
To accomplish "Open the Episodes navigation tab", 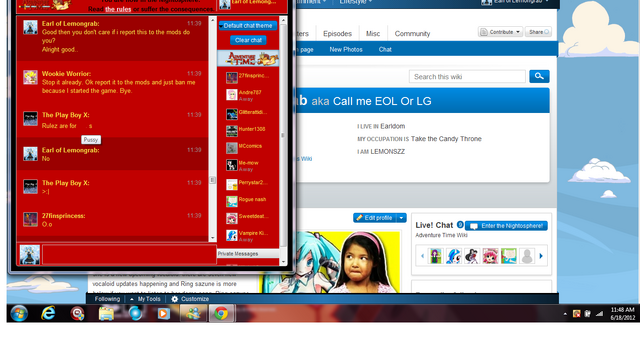I will (337, 33).
